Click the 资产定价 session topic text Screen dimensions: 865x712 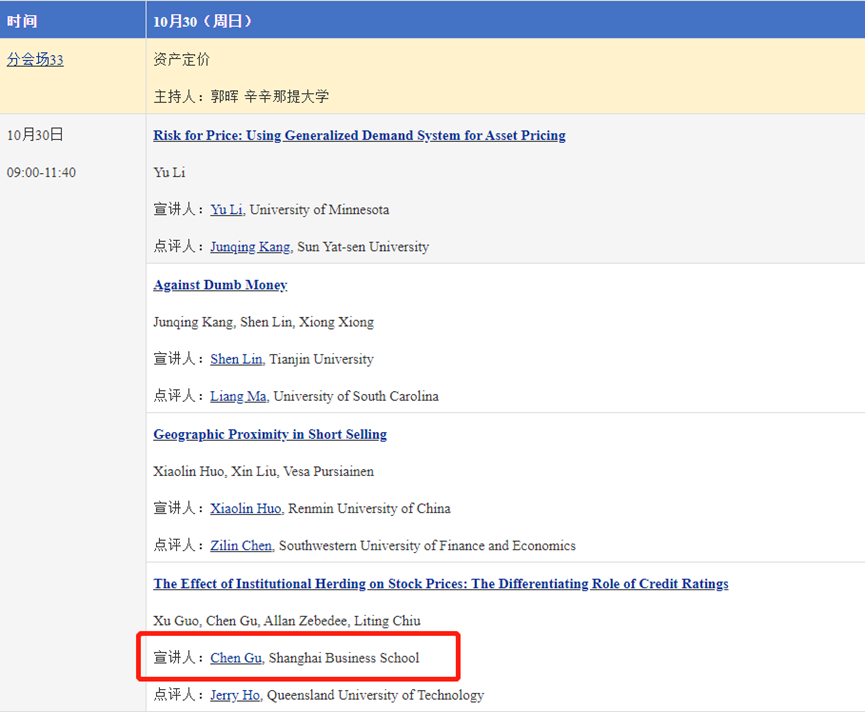[181, 59]
